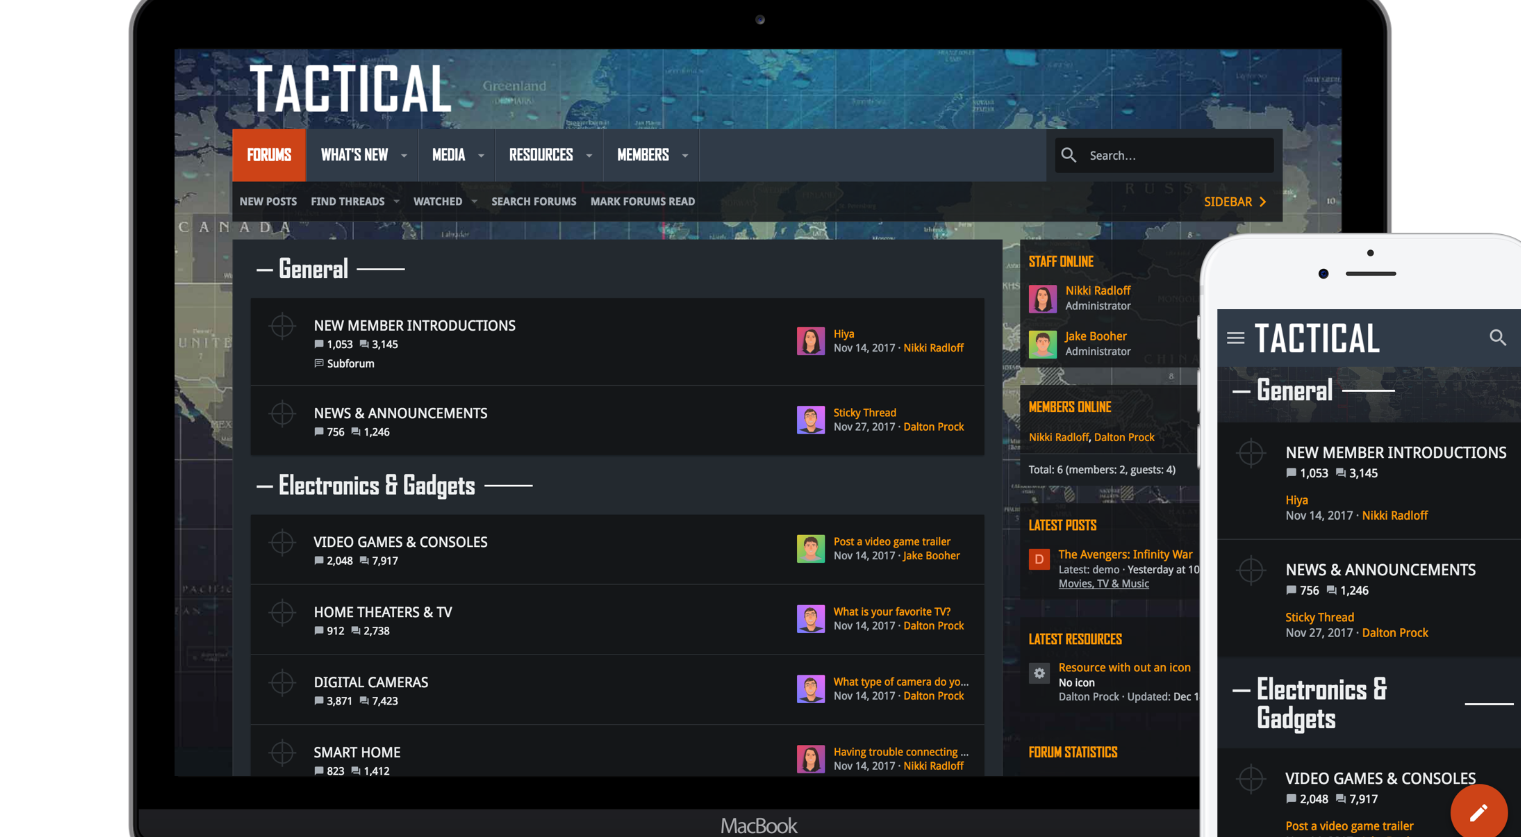Image resolution: width=1521 pixels, height=837 pixels.
Task: Click avatar next to Having trouble connecting post
Action: [x=811, y=759]
